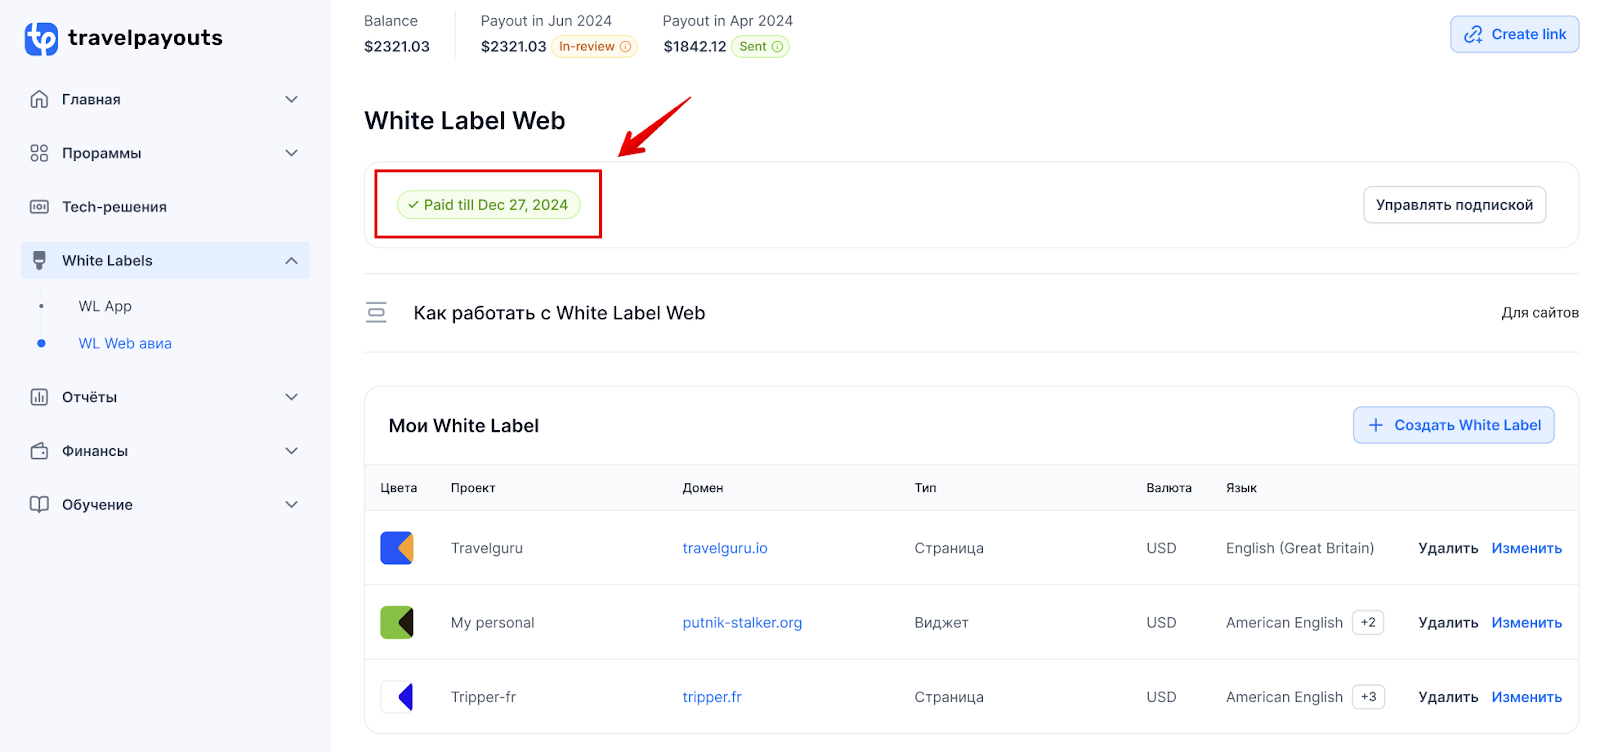Viewport: 1600px width, 752px height.
Task: Click the Travelguru project name
Action: [487, 548]
